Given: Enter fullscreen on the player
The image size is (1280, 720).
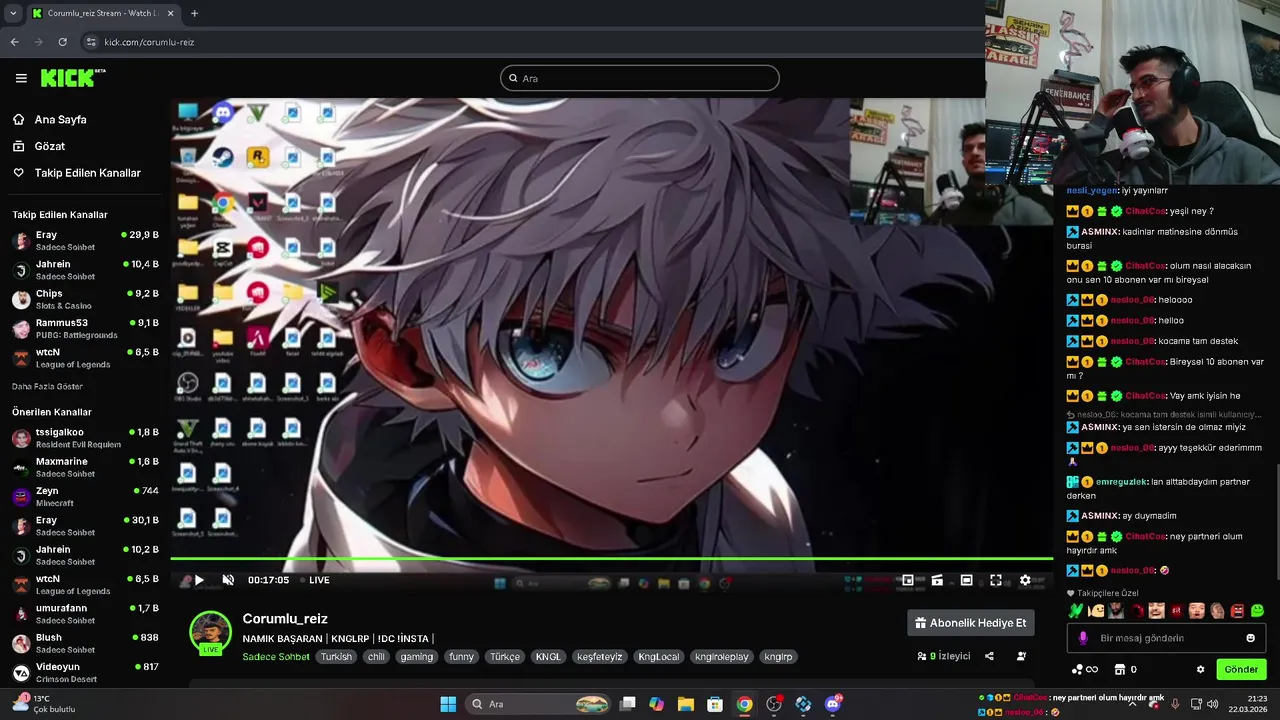Looking at the screenshot, I should coord(996,580).
